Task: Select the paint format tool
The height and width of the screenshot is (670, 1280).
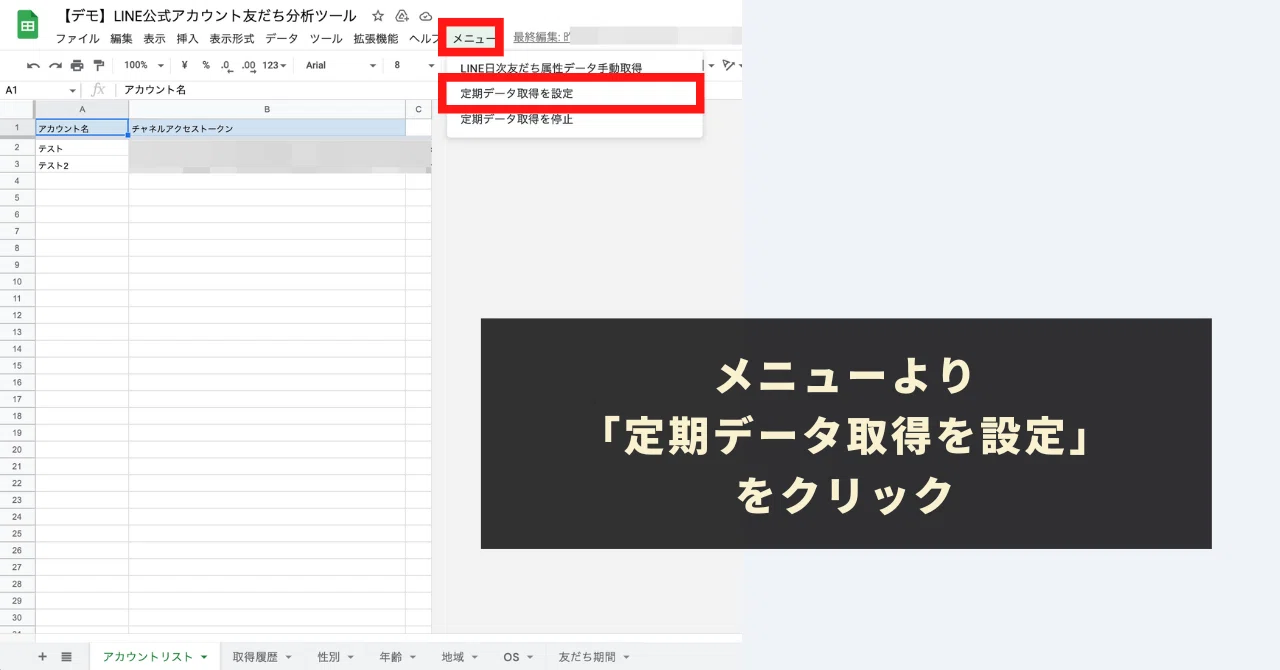Action: coord(98,65)
